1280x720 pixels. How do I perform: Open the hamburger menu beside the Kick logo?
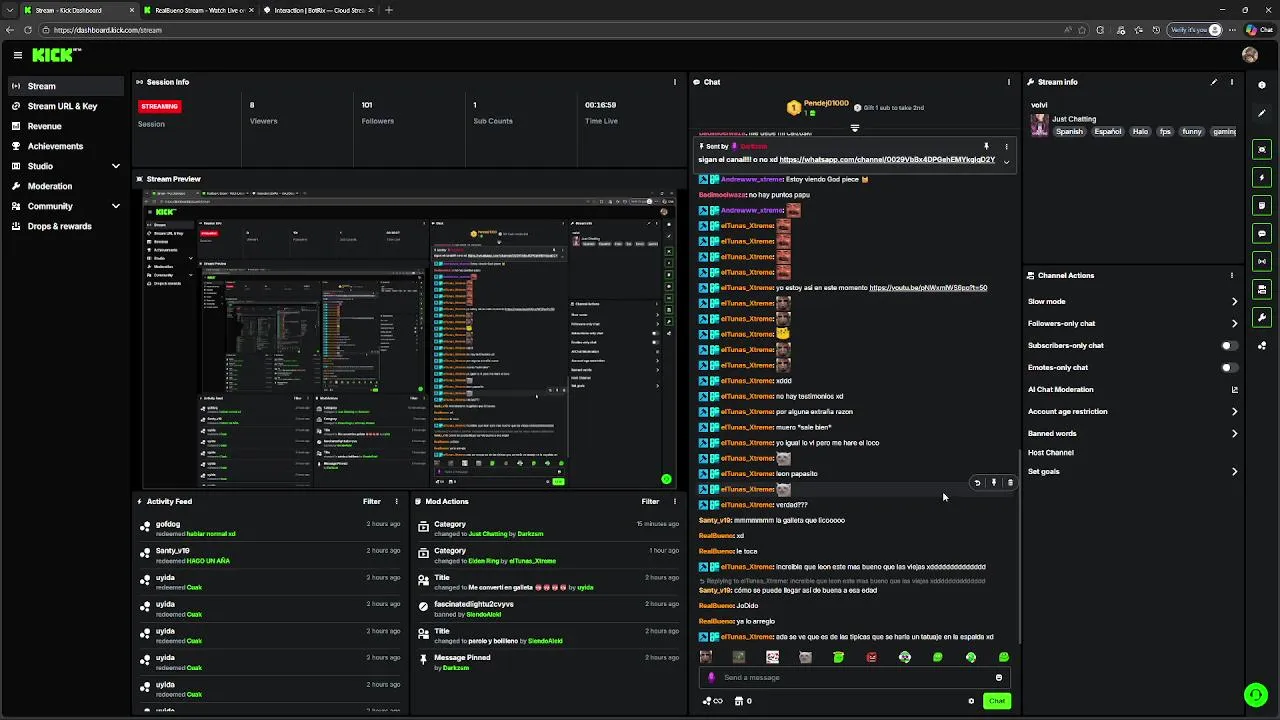(17, 56)
